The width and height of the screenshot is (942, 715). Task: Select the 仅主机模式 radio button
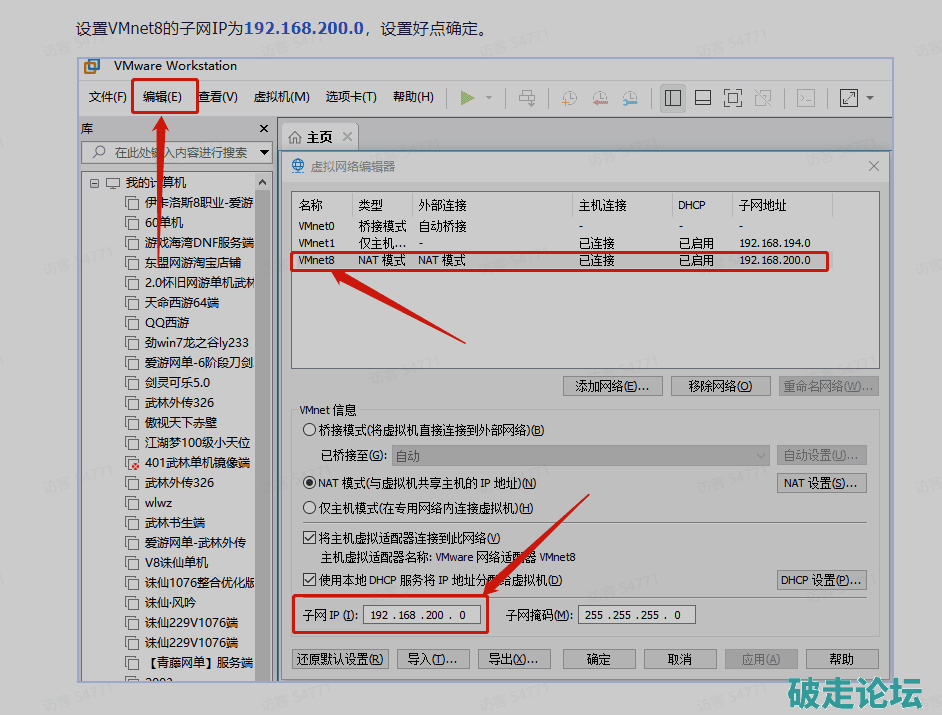(309, 509)
